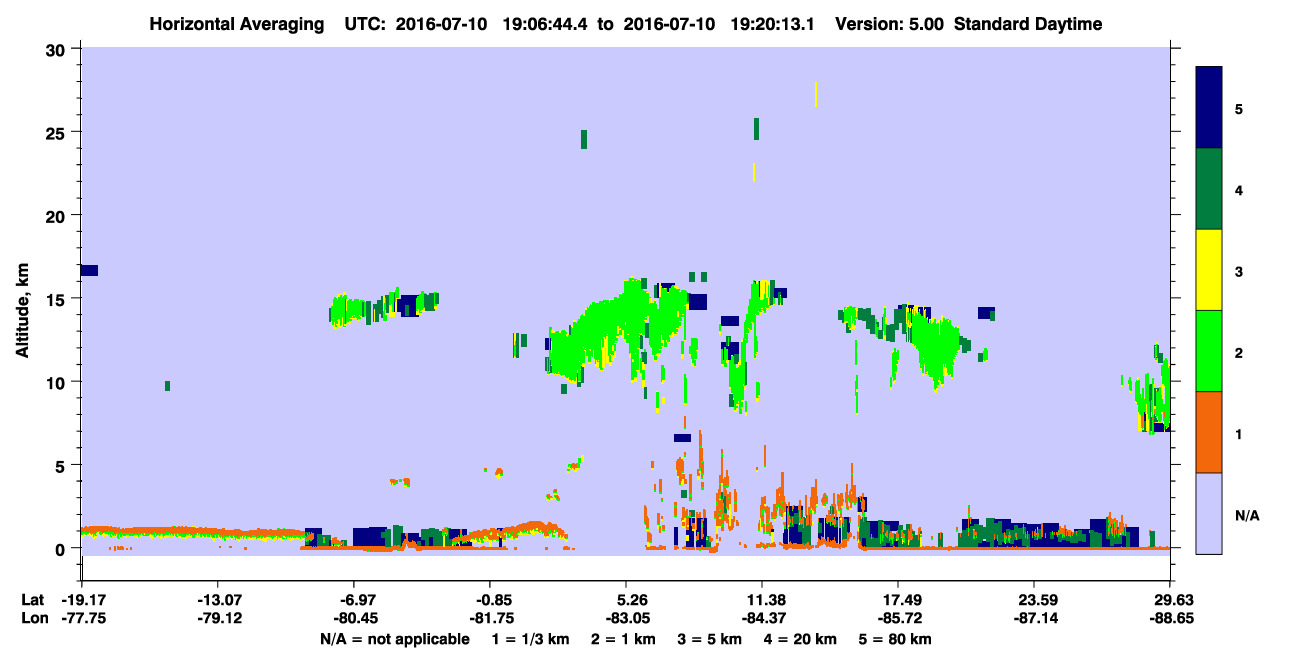Click longitude value -77.75
The height and width of the screenshot is (667, 1300).
coord(82,619)
